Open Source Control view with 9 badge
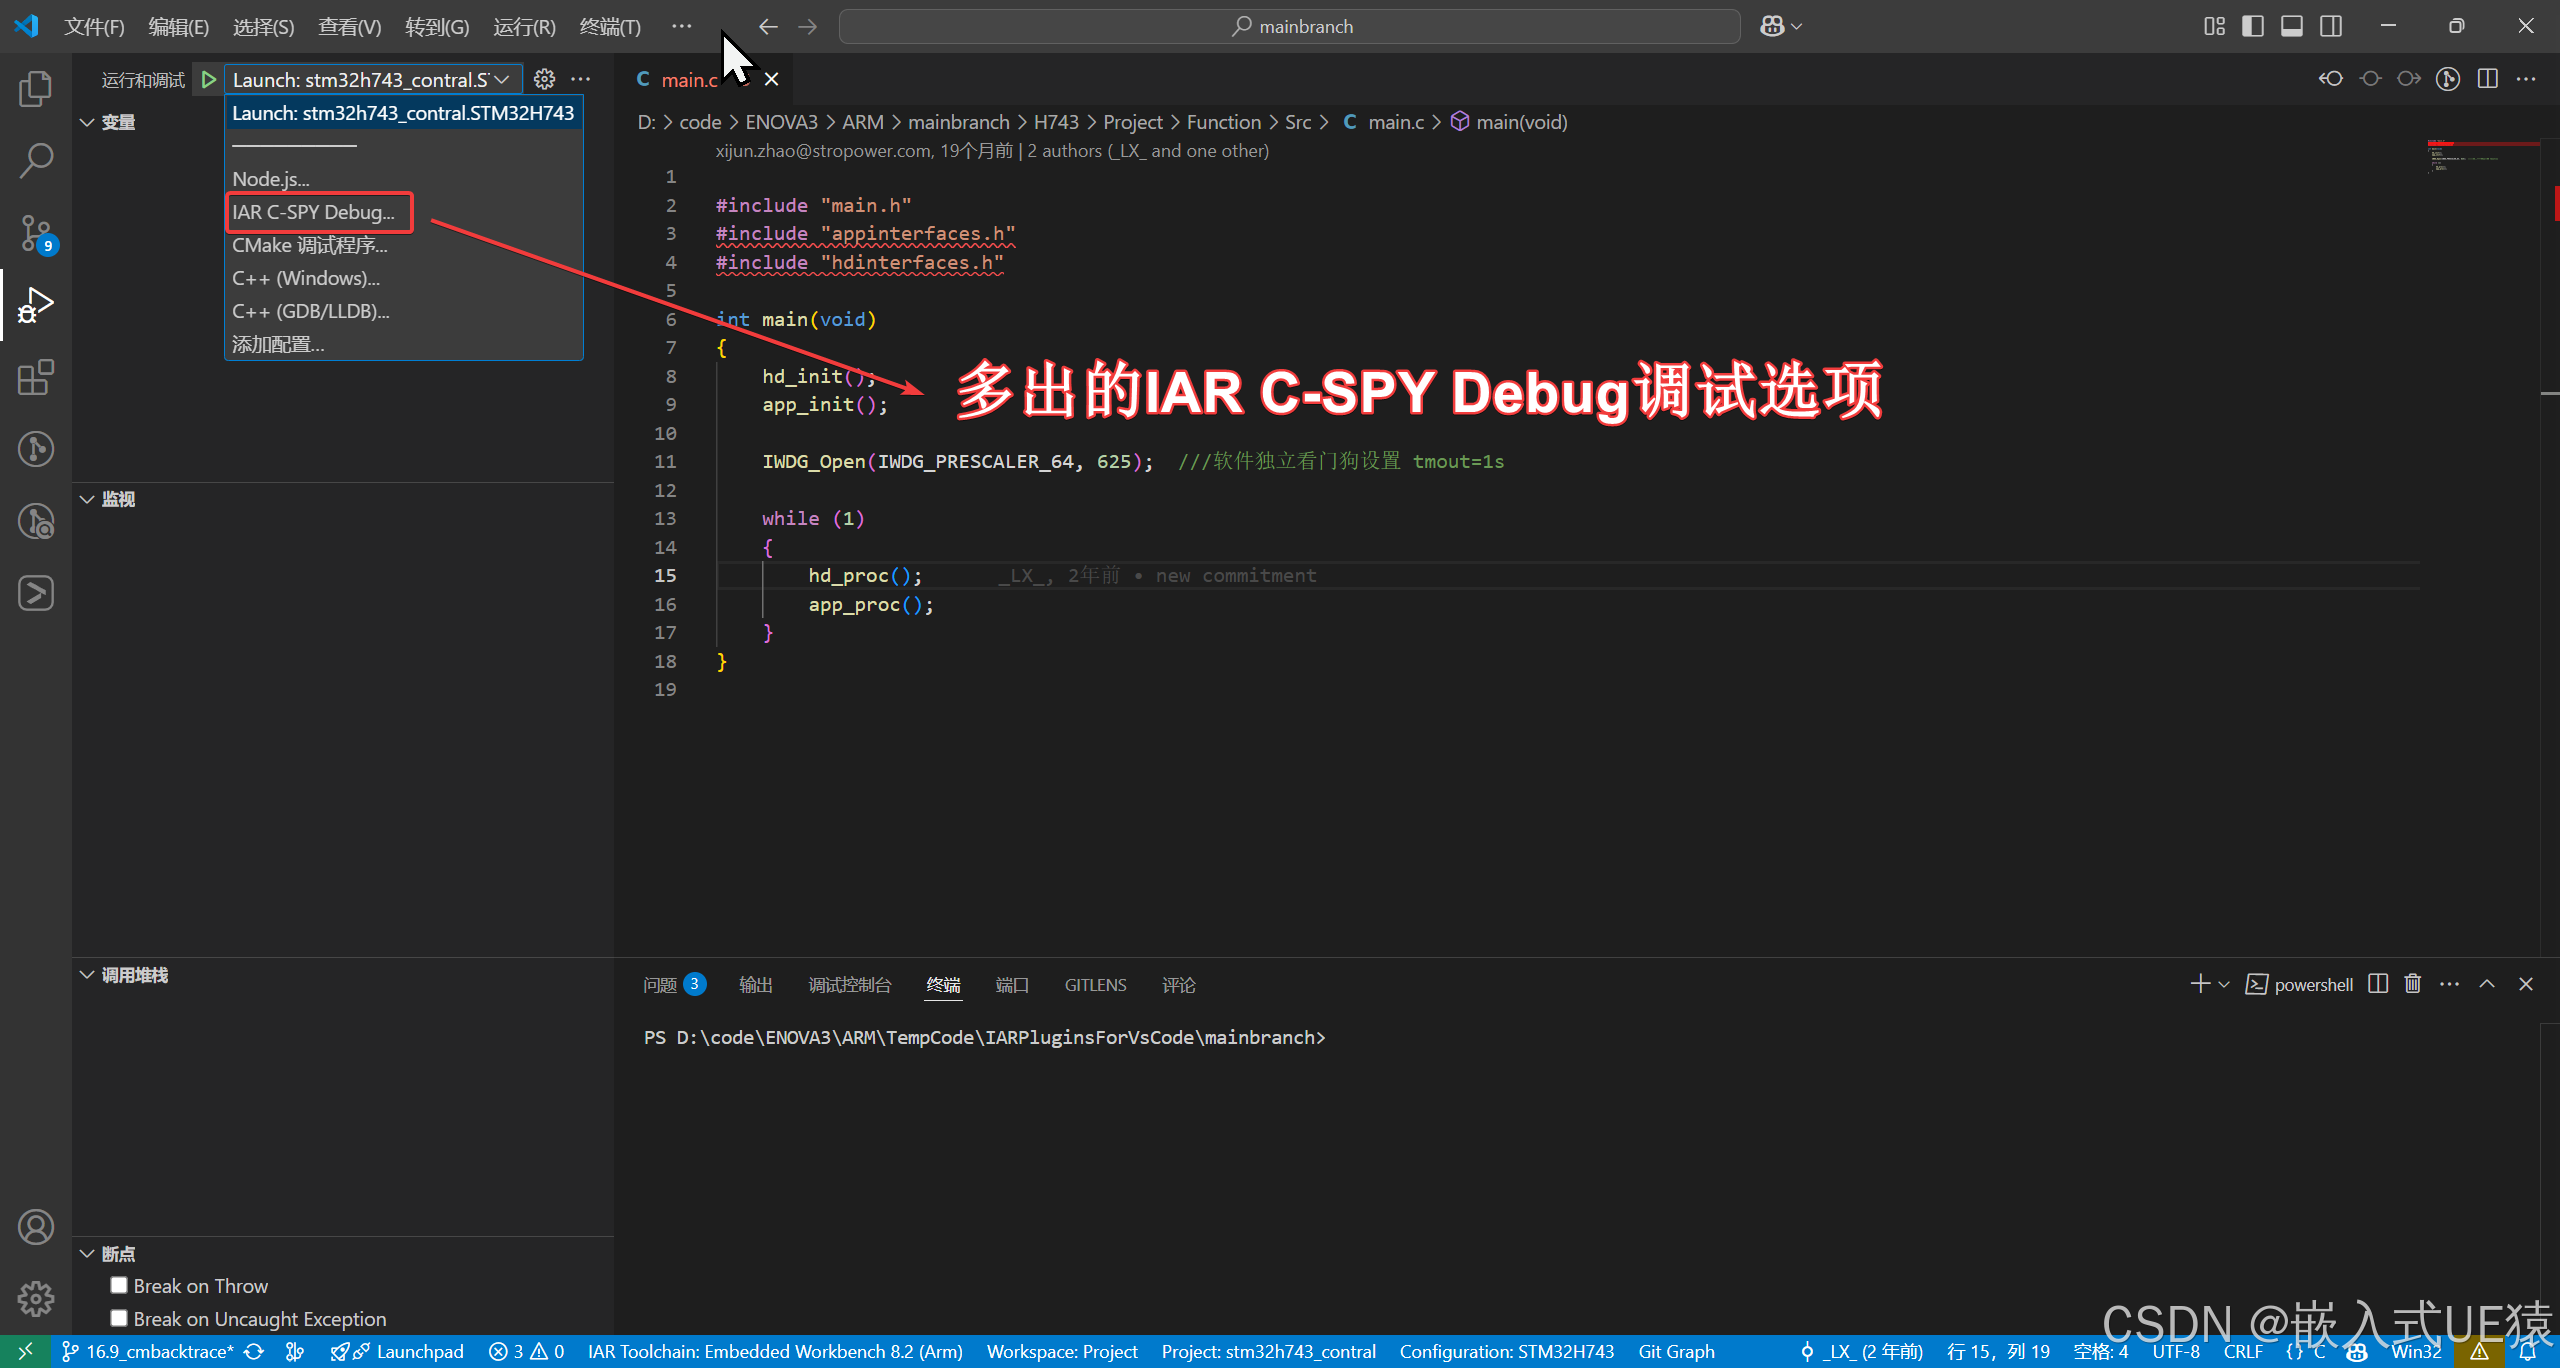 click(x=36, y=233)
